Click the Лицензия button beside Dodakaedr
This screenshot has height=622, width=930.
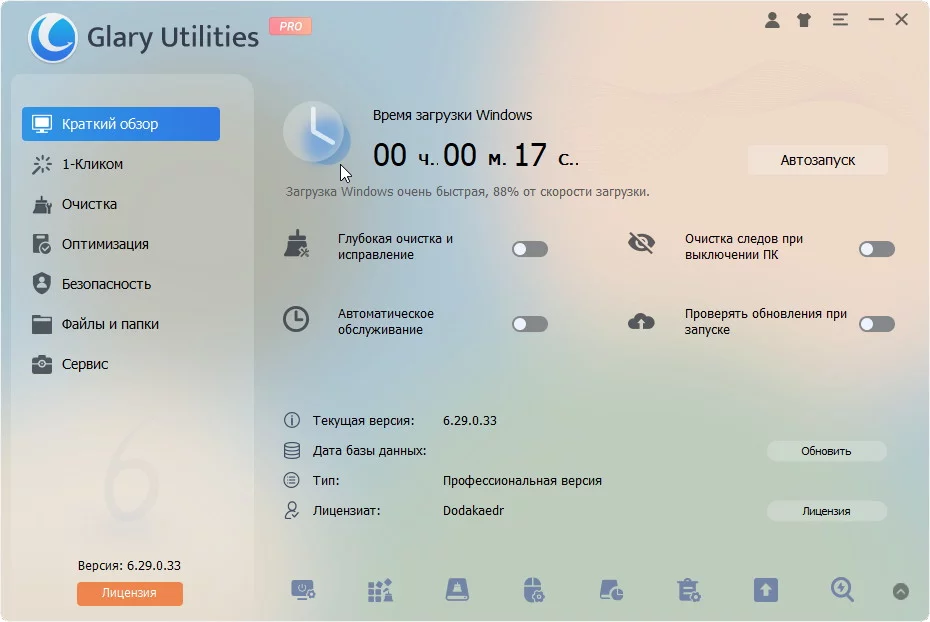(826, 511)
